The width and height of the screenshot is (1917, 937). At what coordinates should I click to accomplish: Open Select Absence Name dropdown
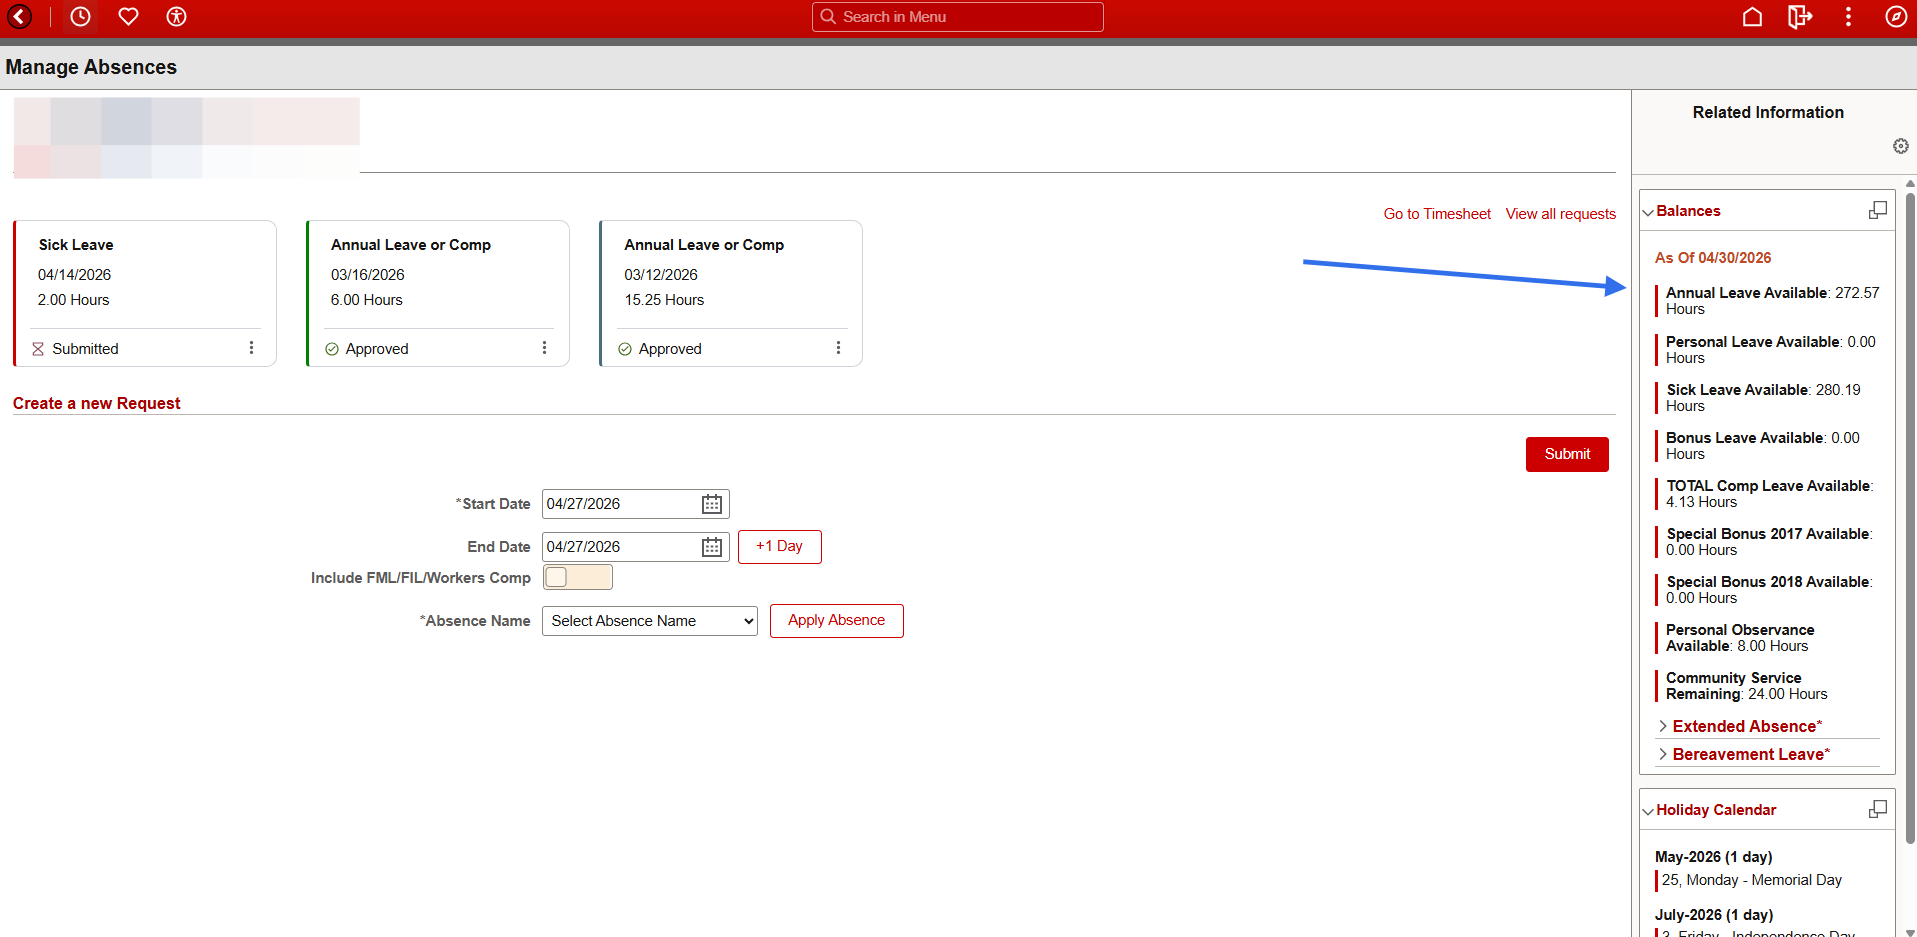649,621
